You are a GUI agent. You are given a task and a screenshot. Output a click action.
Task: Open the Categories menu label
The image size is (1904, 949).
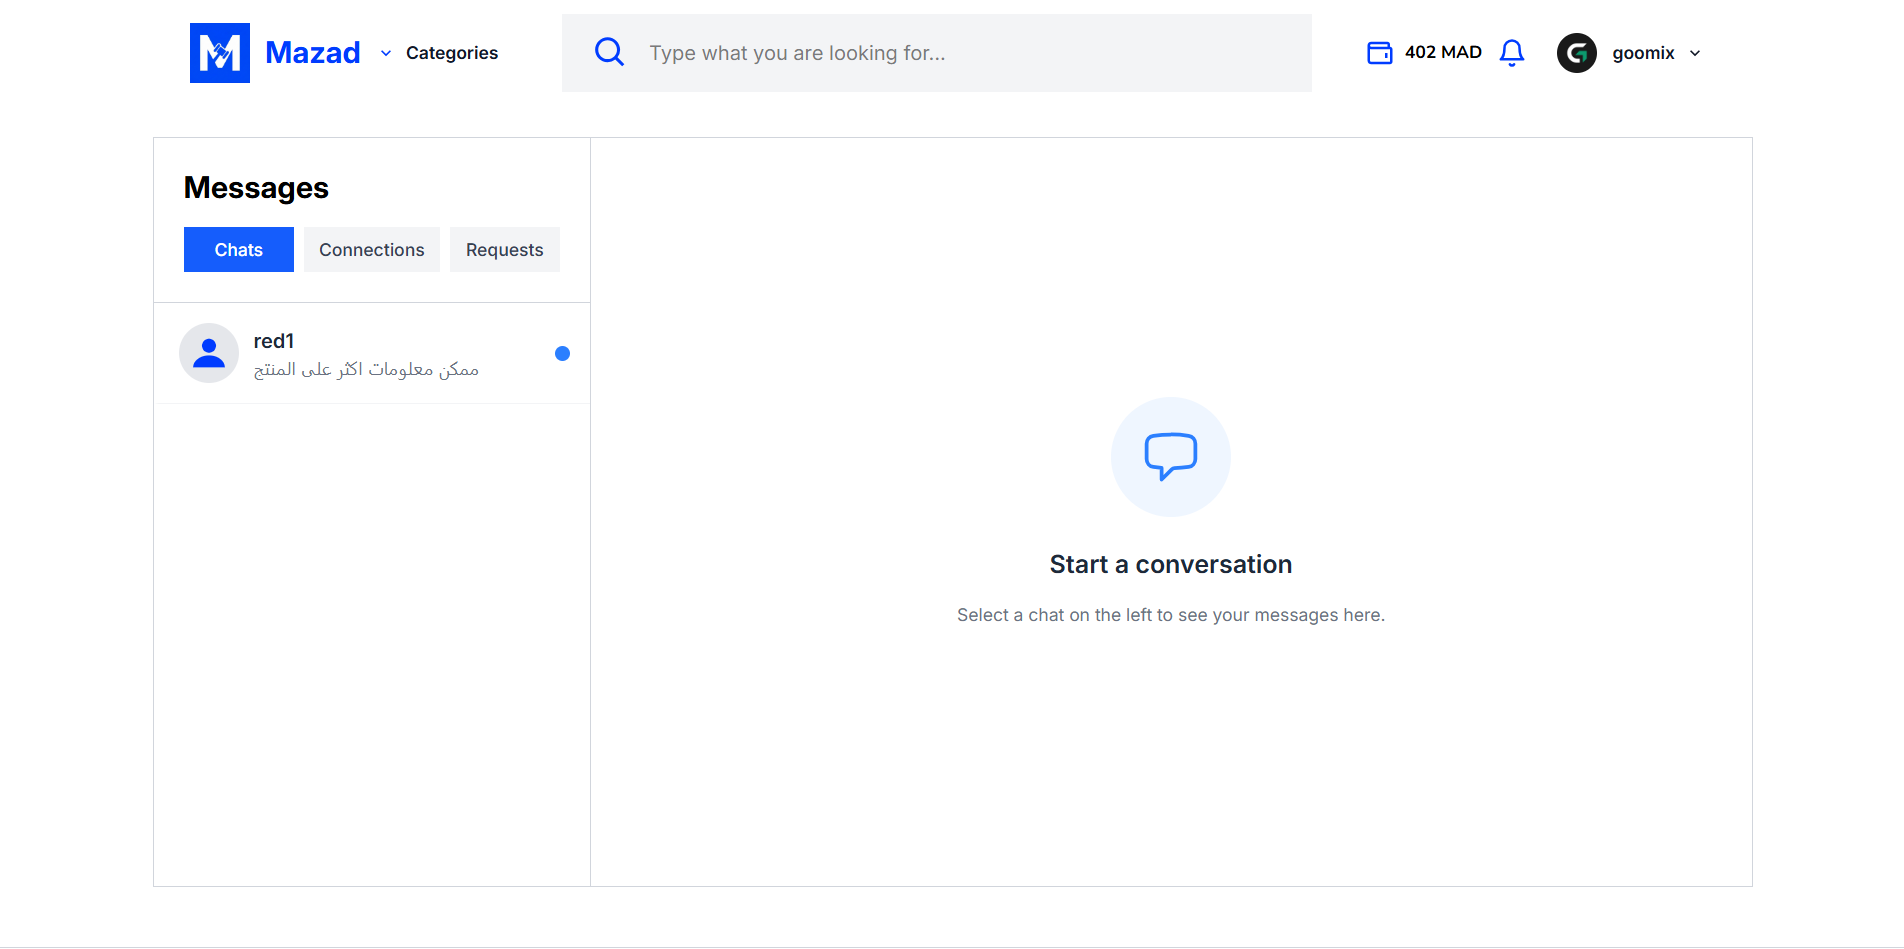pyautogui.click(x=452, y=53)
